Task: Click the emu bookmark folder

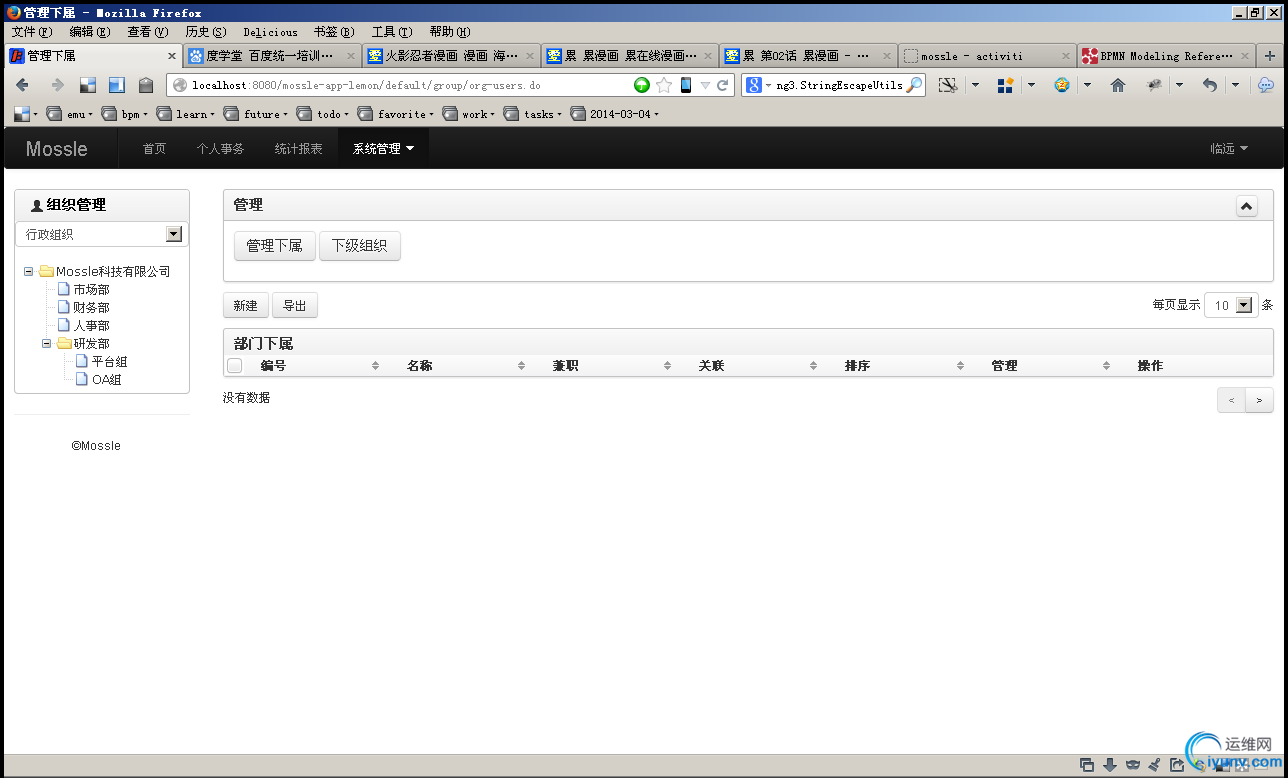Action: point(70,114)
